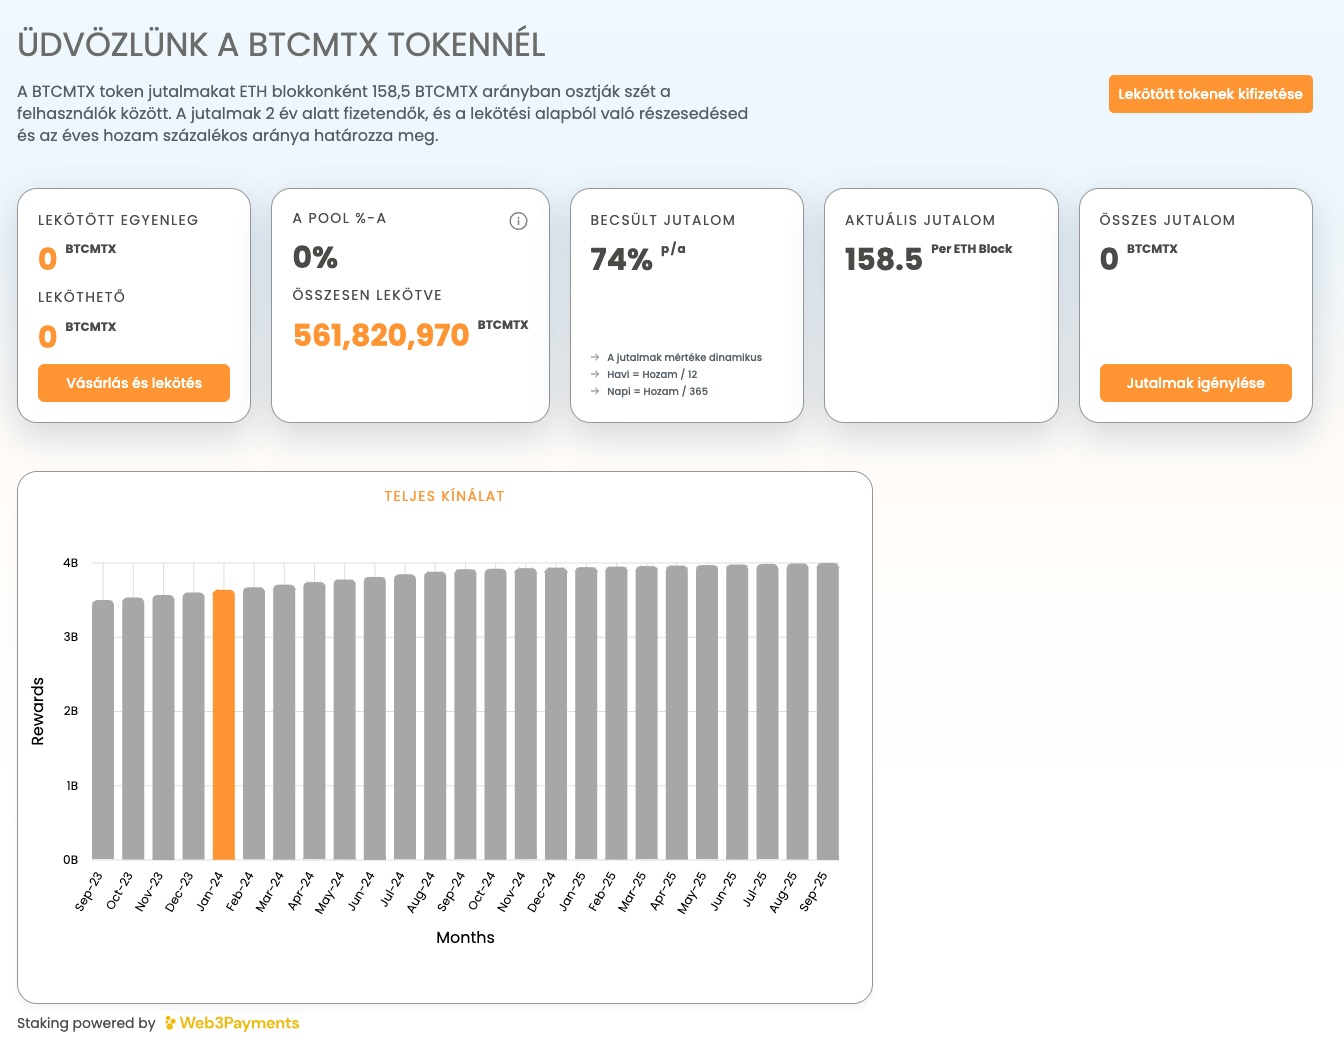
Task: Select the orange Jan-24 bar
Action: pos(224,725)
